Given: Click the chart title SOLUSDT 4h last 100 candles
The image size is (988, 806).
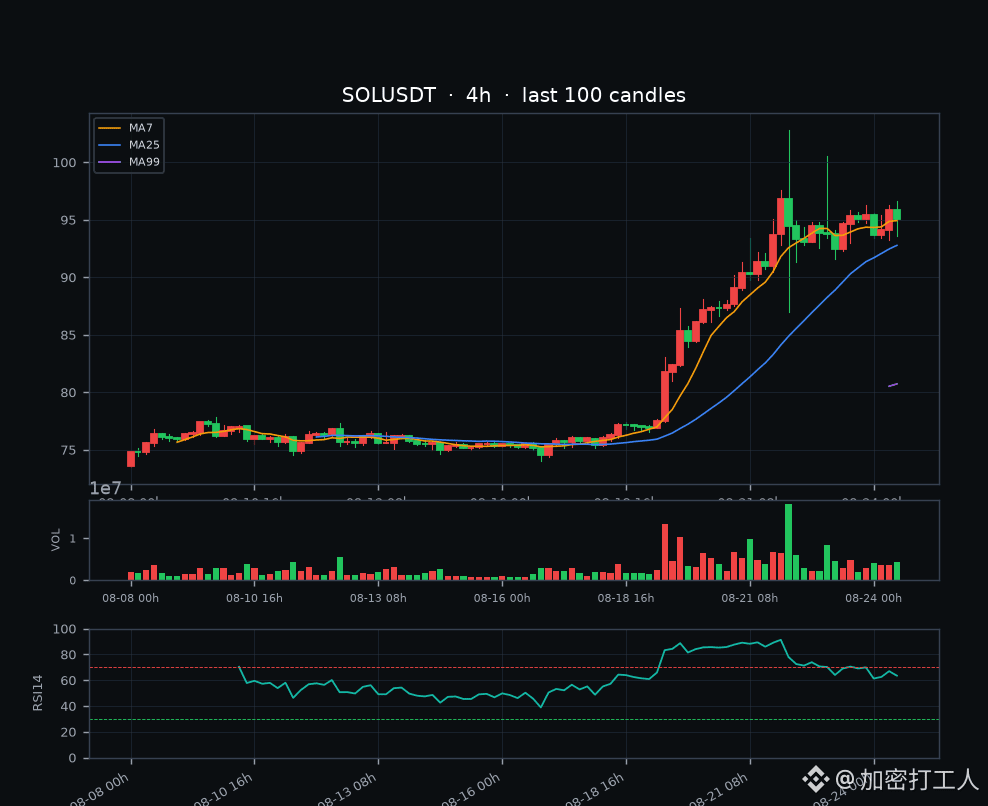Looking at the screenshot, I should tap(514, 95).
